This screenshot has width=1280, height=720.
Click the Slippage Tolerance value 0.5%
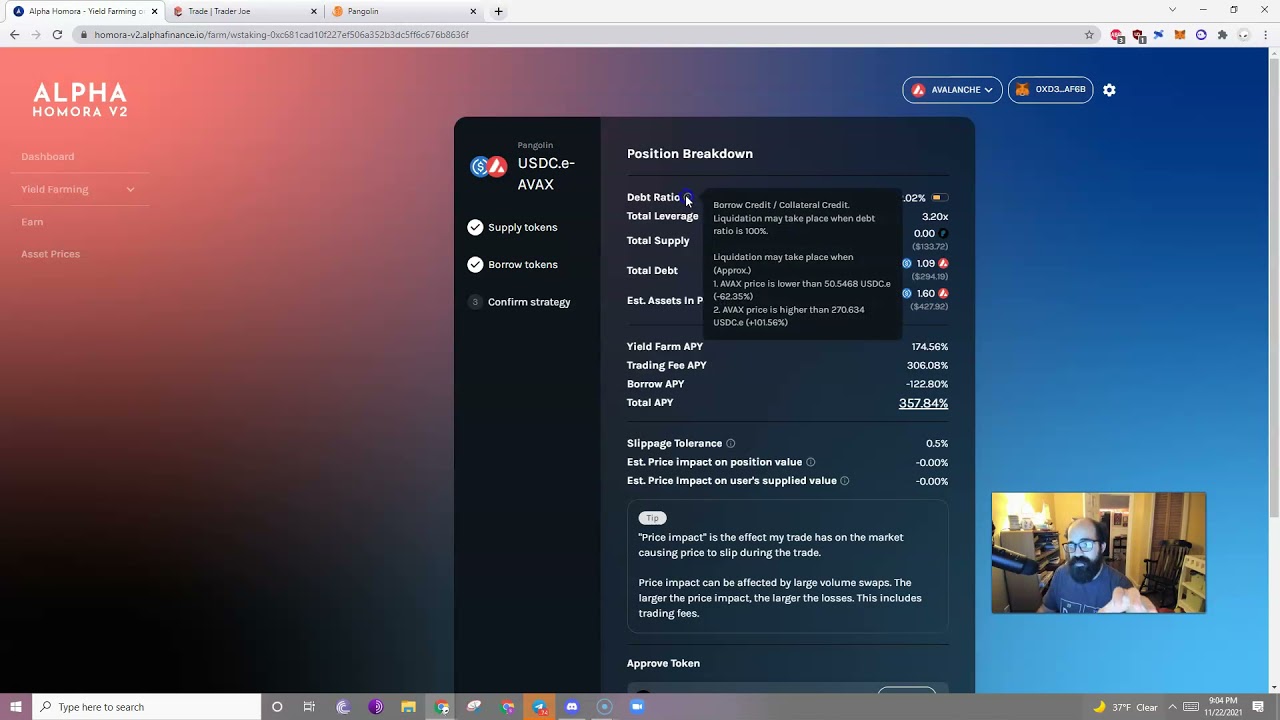937,444
